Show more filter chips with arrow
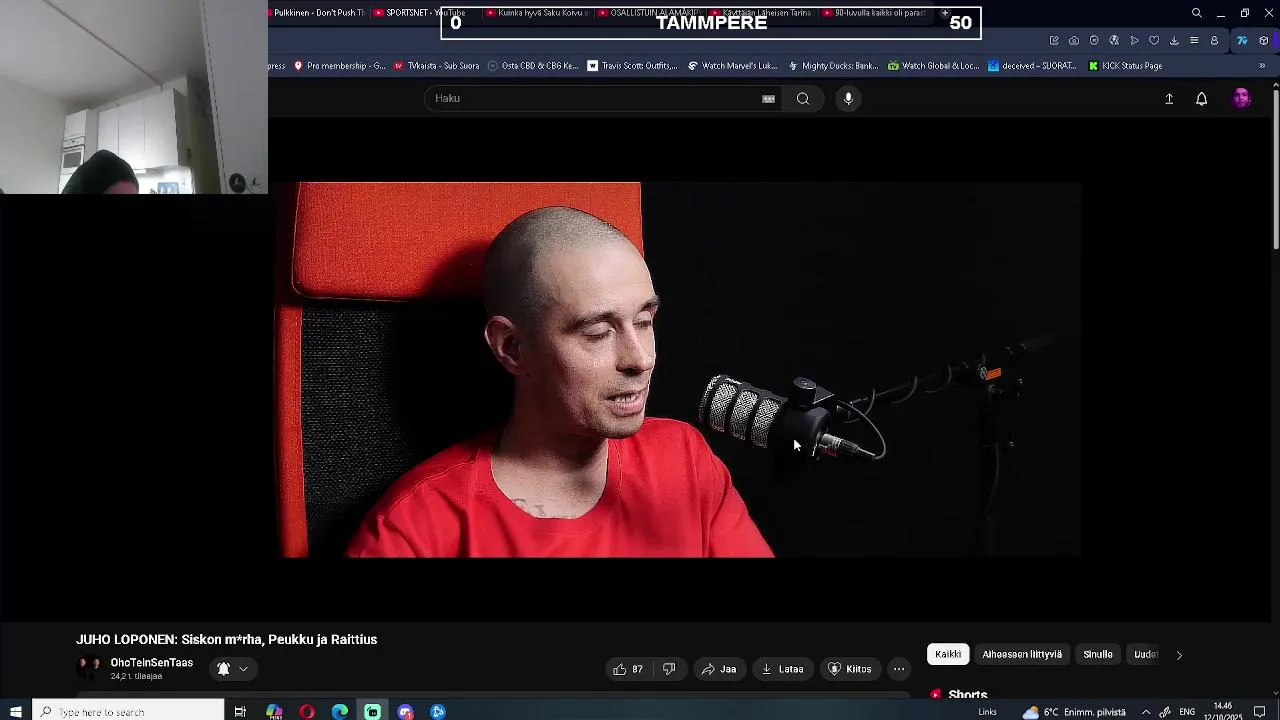Screen dimensions: 1280x720 (x=1179, y=655)
